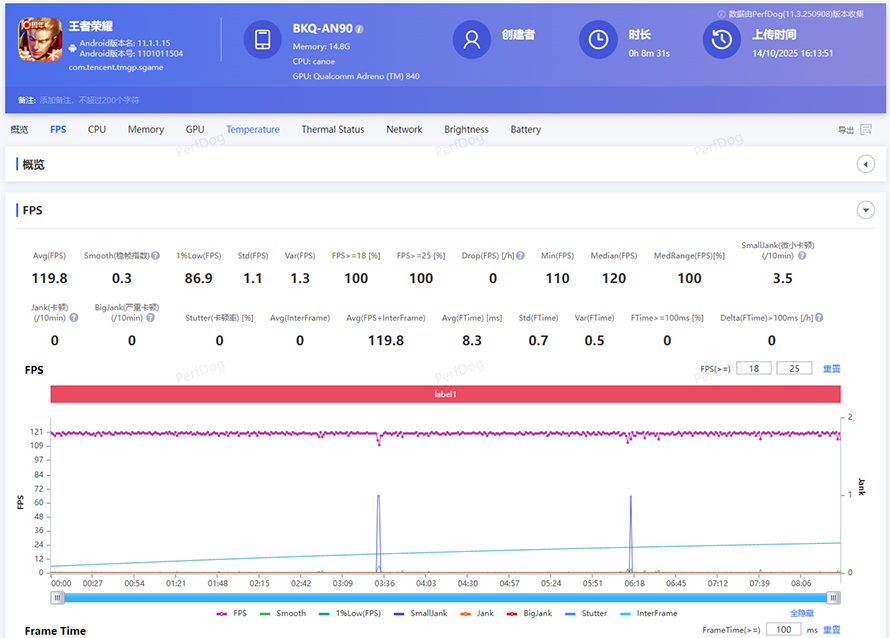Click the 王者荣耀 game app icon
The image size is (890, 638).
click(40, 40)
